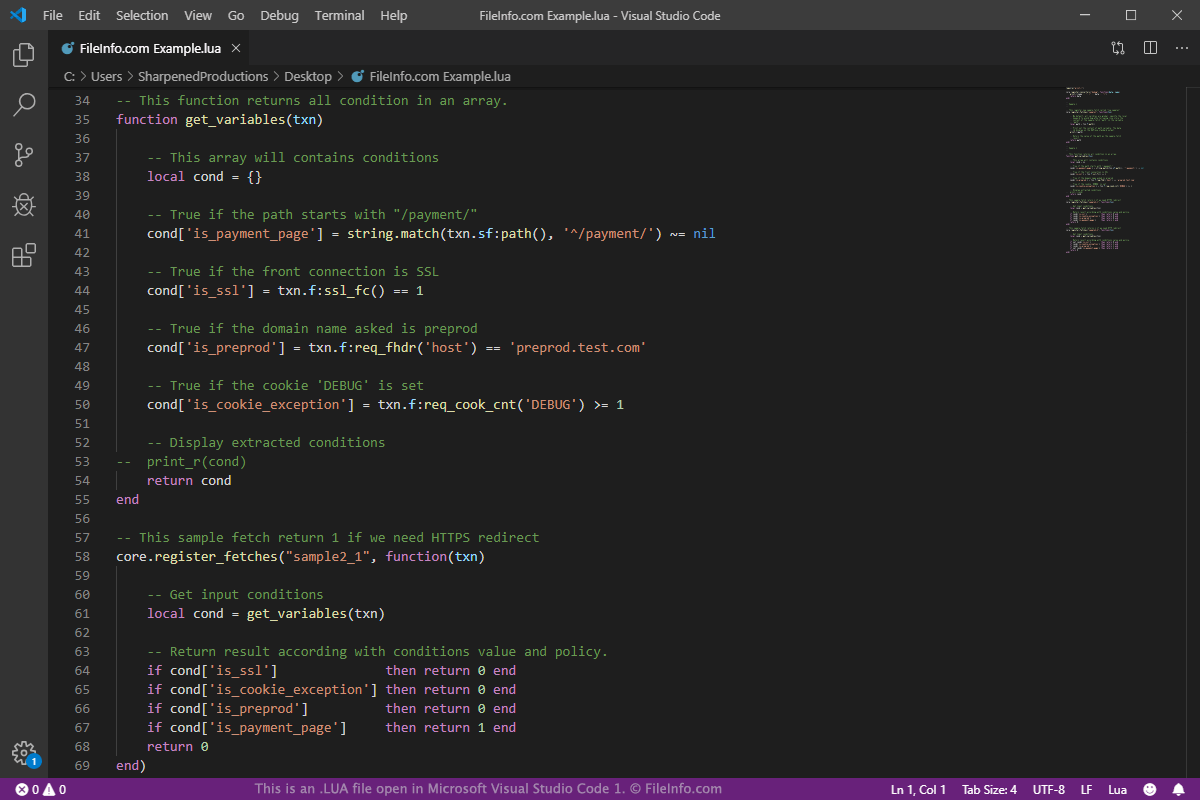
Task: Open the Explorer view in activity bar
Action: click(24, 55)
